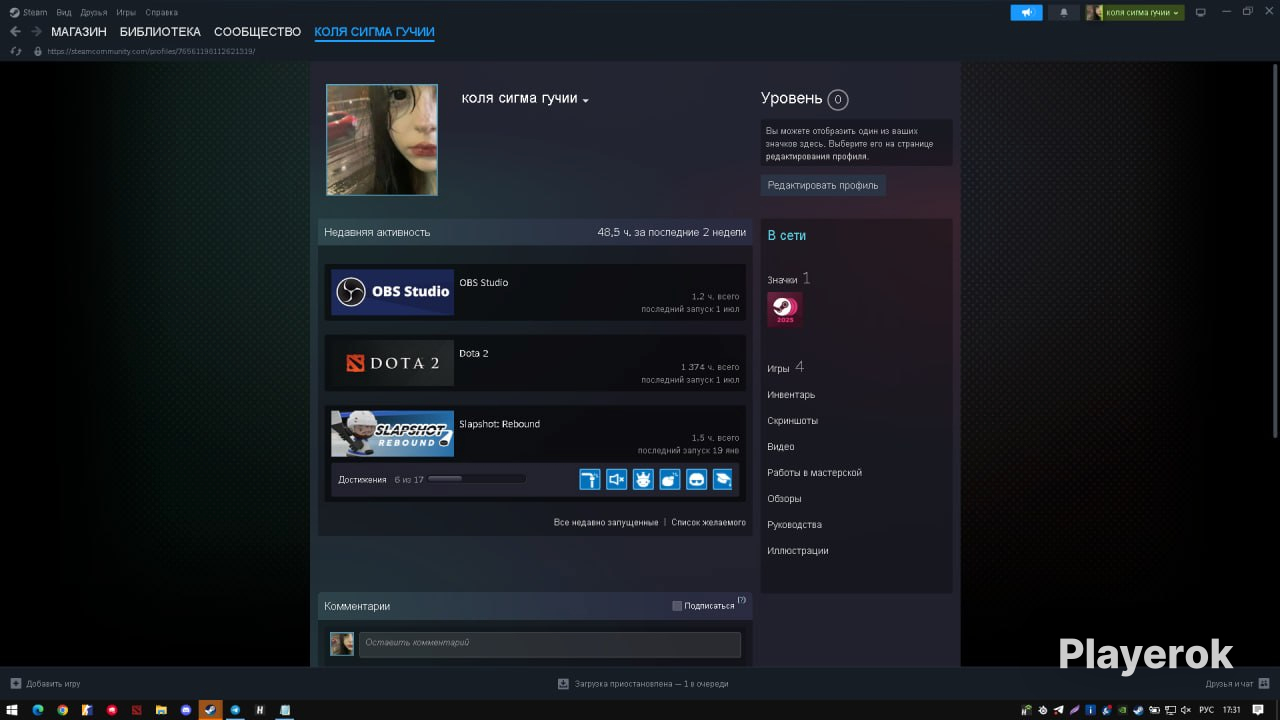Open the Друзья menu
Screen dimensions: 1280x720
pos(94,12)
